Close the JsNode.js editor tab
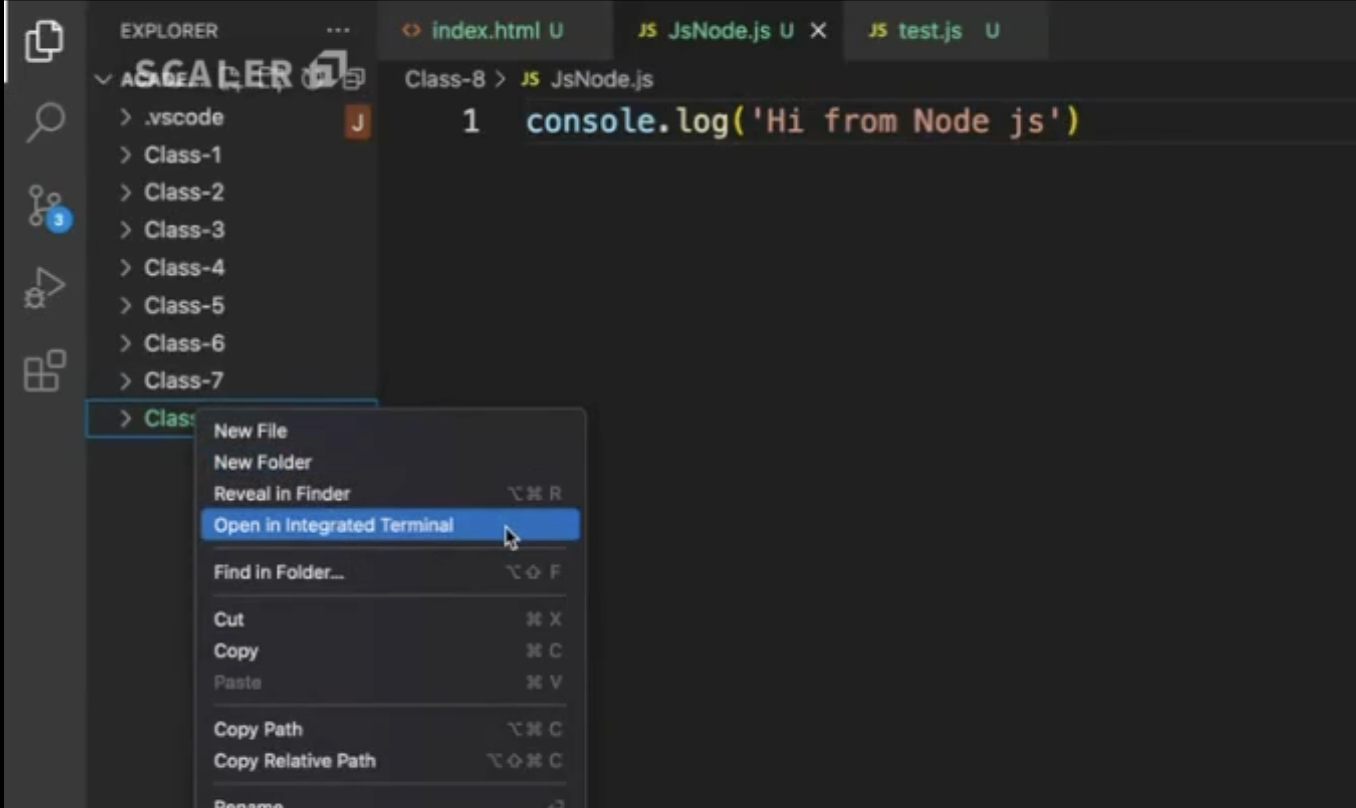The image size is (1356, 808). pos(818,31)
